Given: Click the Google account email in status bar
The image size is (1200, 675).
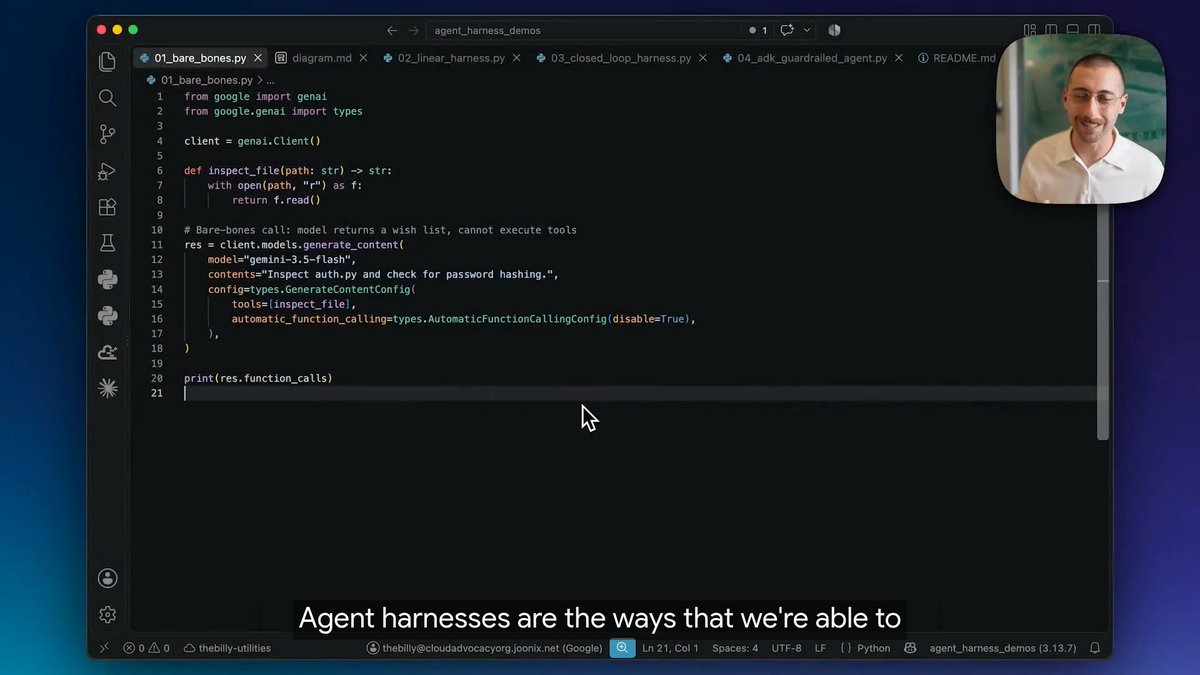Looking at the screenshot, I should tap(485, 648).
